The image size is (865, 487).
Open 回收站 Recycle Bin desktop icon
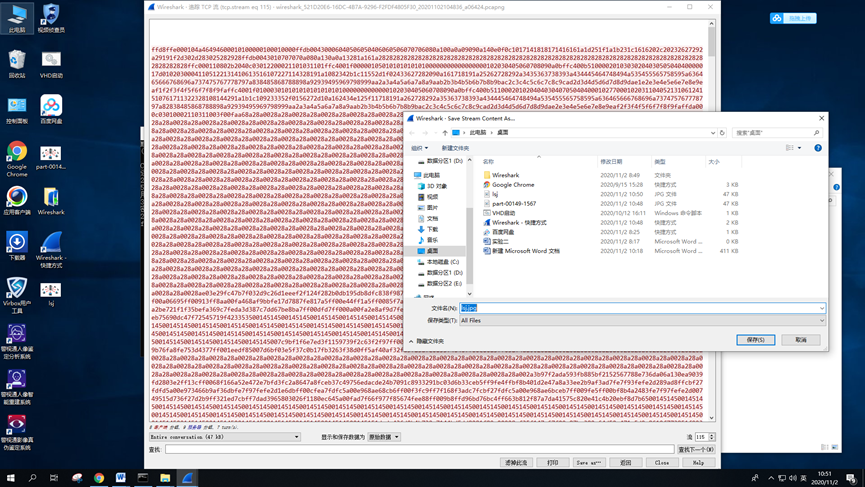(17, 64)
